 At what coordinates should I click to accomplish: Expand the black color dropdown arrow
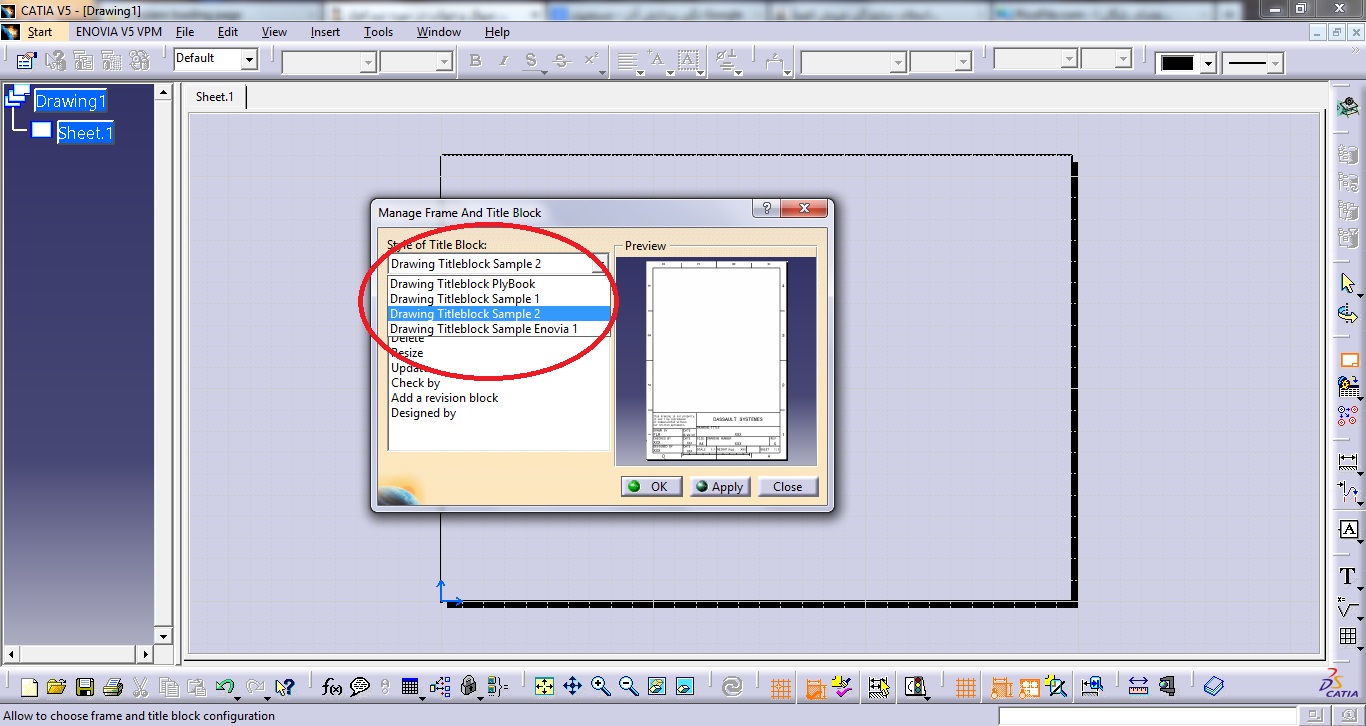[1208, 63]
